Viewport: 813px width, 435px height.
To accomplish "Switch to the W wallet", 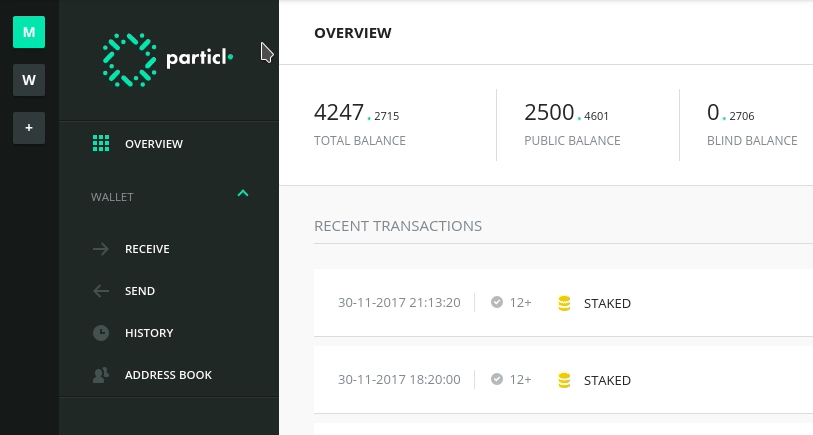I will (x=29, y=80).
